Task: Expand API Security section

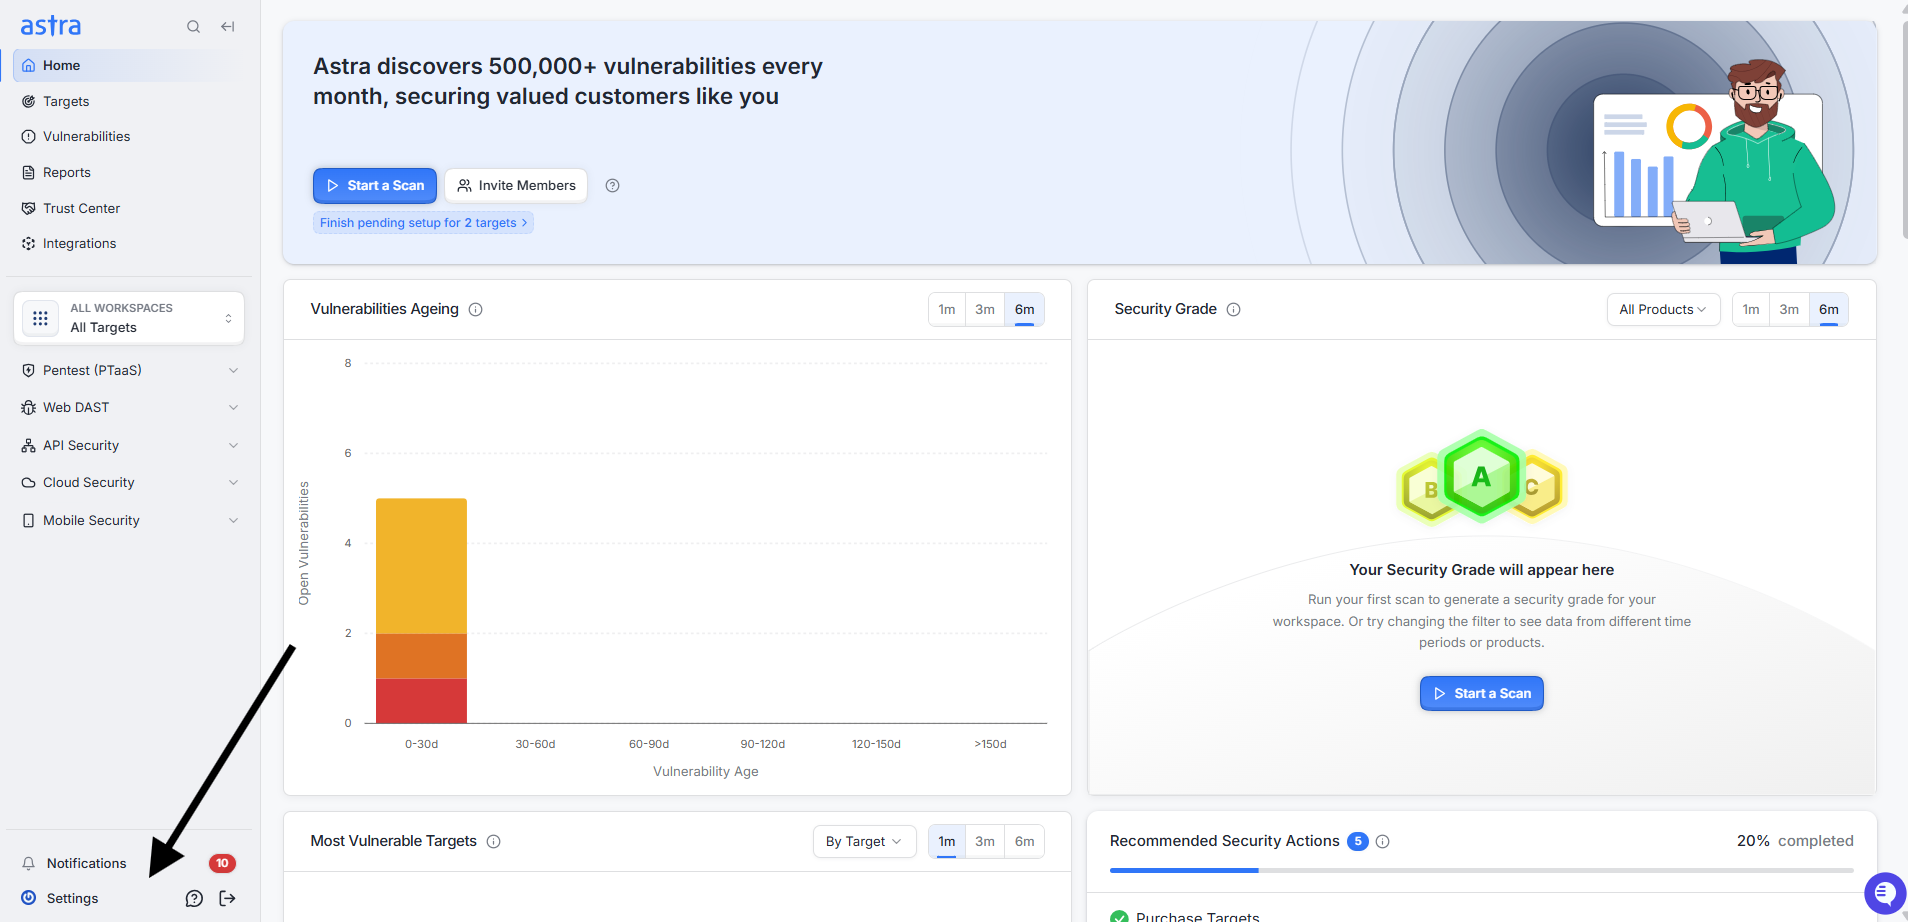Action: click(x=129, y=446)
